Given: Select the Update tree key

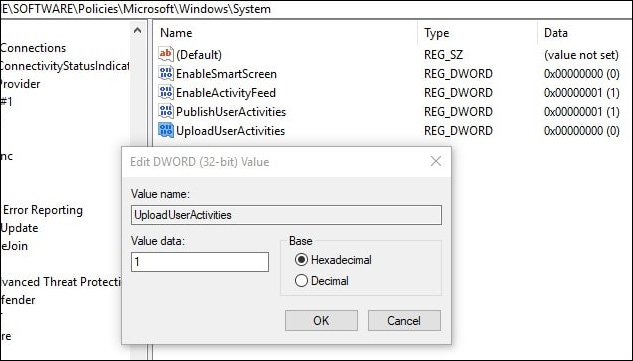Looking at the screenshot, I should coord(19,228).
